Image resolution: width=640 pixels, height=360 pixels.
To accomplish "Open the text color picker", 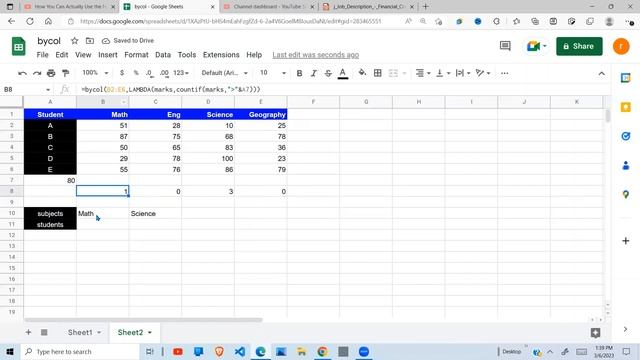I will 343,73.
